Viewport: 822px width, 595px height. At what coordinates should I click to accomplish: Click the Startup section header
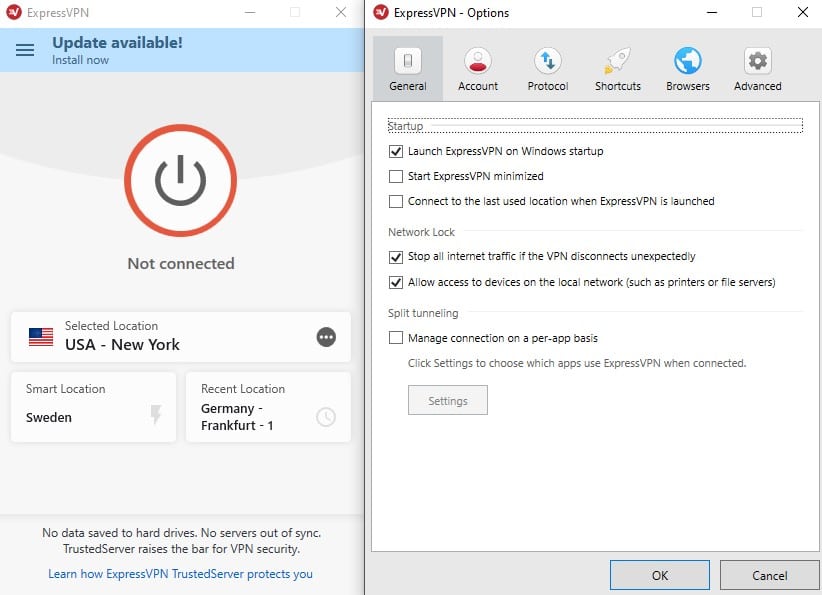tap(405, 126)
